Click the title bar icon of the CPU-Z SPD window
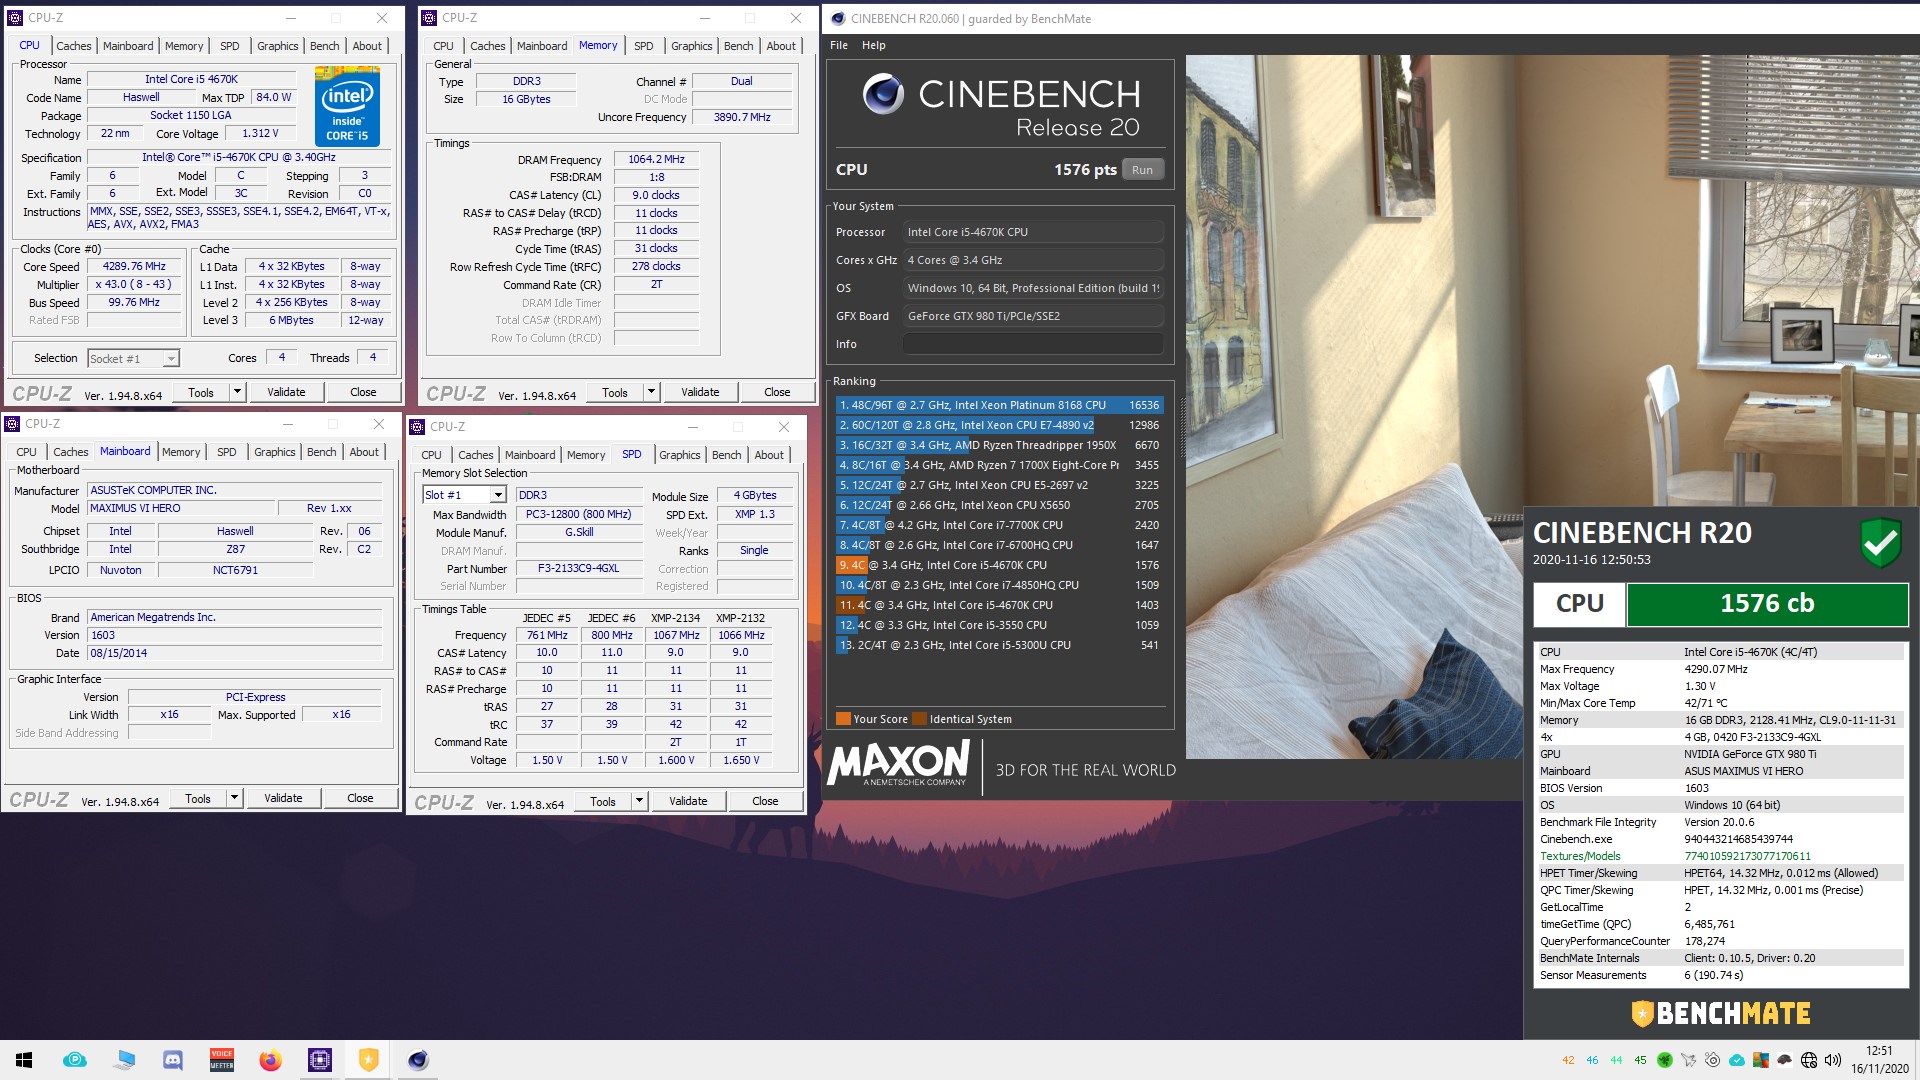1920x1080 pixels. (x=418, y=427)
